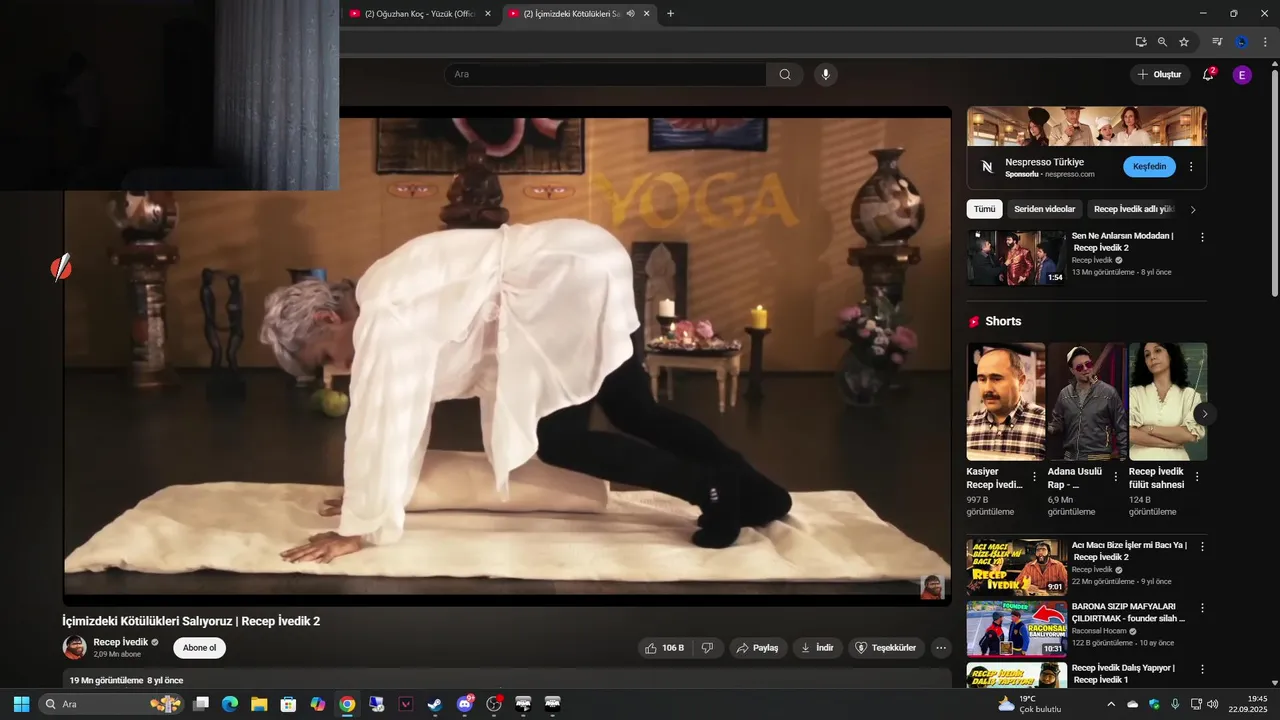Screen dimensions: 1280x720
Task: Open Adana Usulü Rap short thumbnail
Action: coord(1087,402)
